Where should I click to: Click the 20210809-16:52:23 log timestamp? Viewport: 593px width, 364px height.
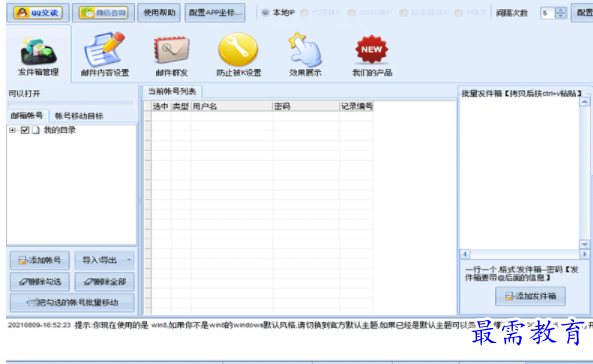[x=39, y=325]
